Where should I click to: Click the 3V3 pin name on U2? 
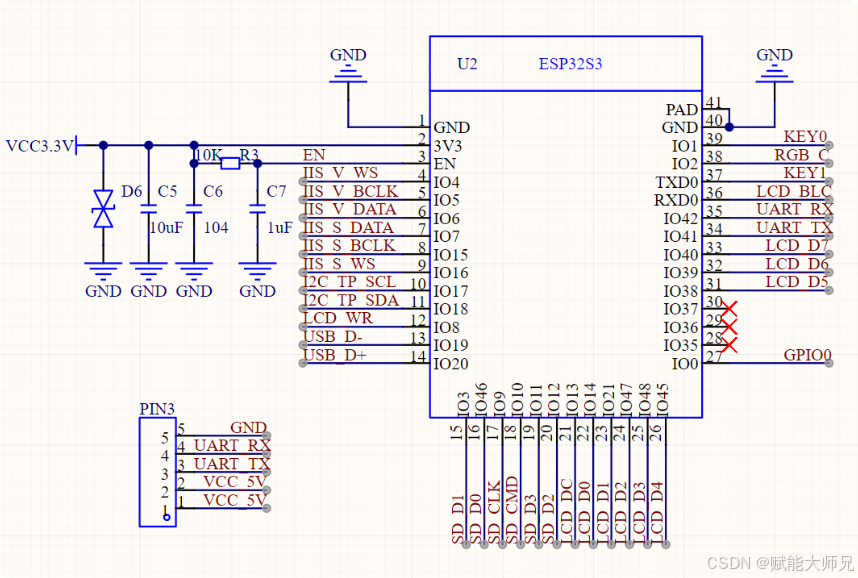click(x=448, y=146)
